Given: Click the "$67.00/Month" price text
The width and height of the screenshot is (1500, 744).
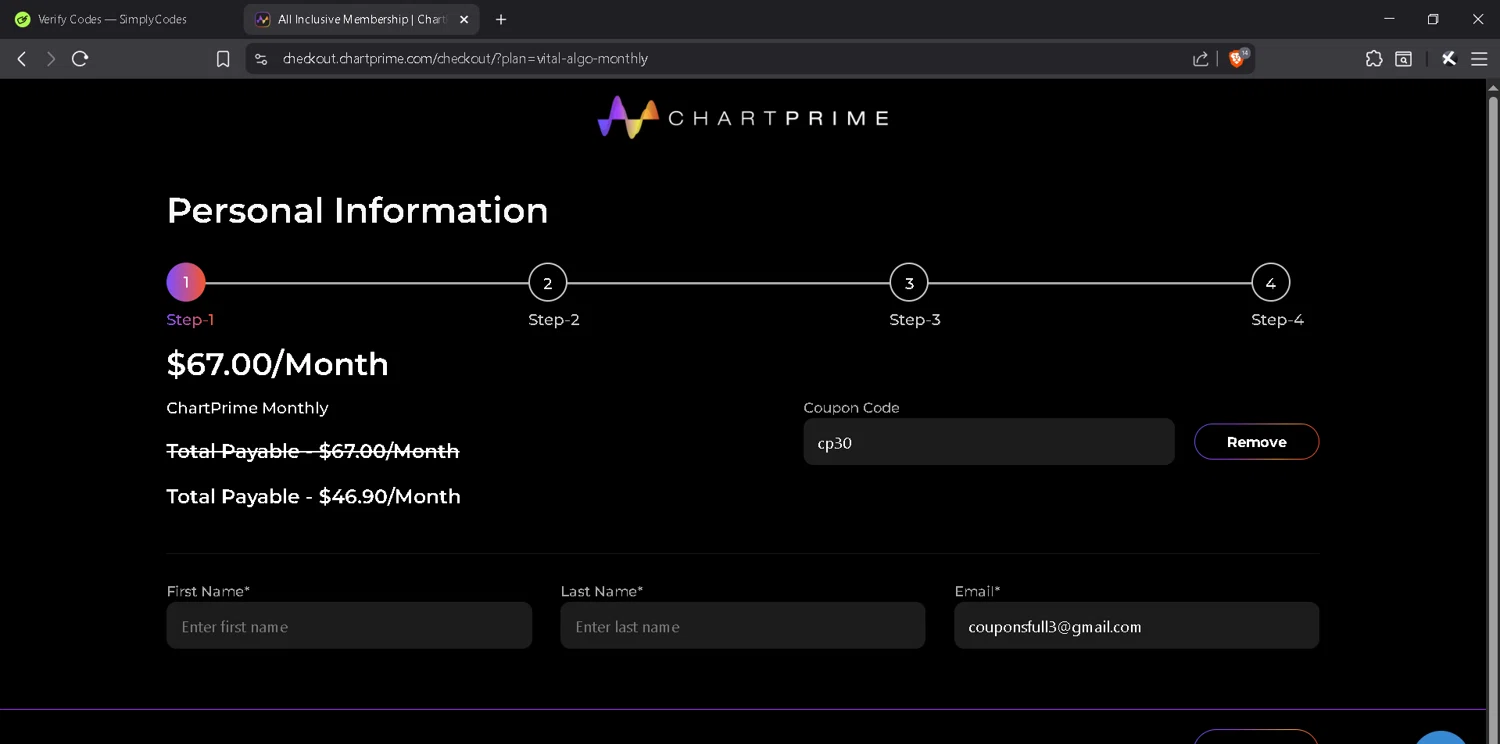Looking at the screenshot, I should coord(277,364).
